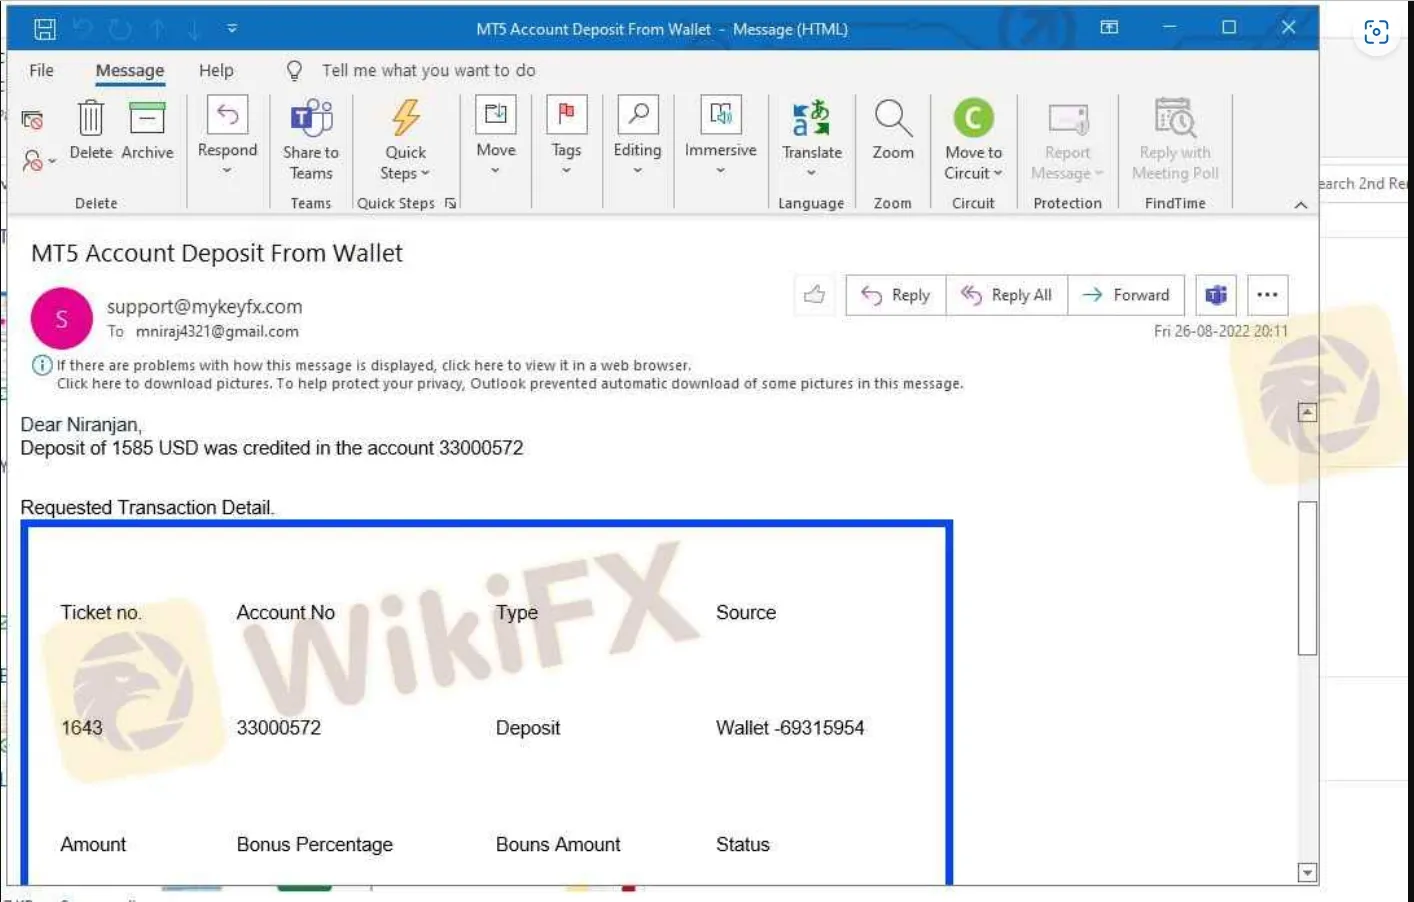Click the ribbon display options icon
Viewport: 1414px width, 902px height.
[x=1109, y=28]
